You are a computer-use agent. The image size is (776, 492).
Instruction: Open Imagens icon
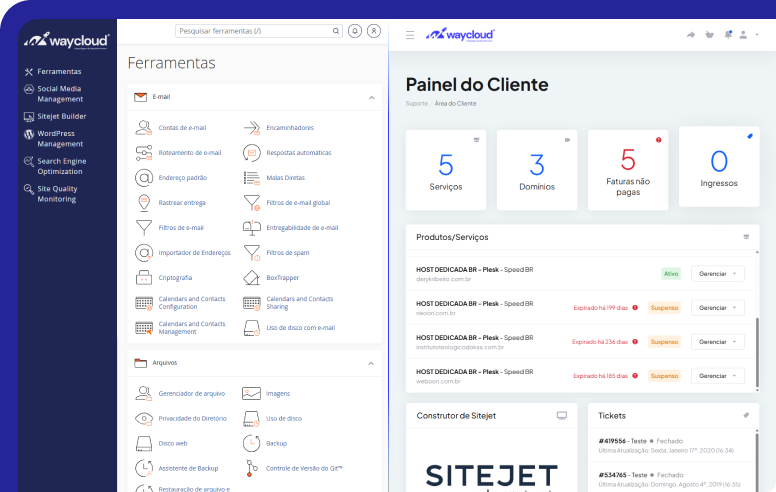point(251,394)
